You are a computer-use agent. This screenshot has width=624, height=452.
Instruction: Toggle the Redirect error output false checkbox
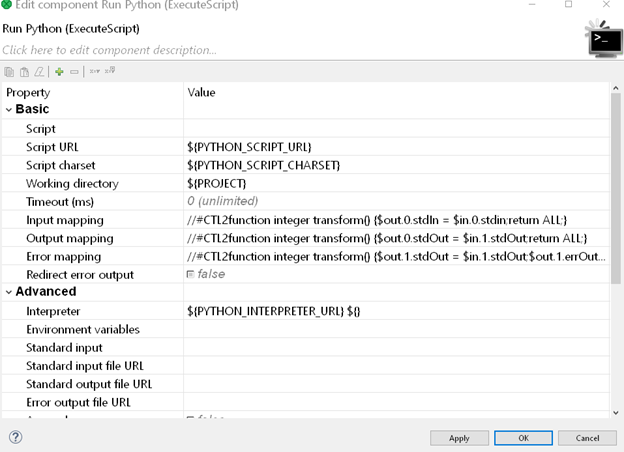tap(190, 274)
